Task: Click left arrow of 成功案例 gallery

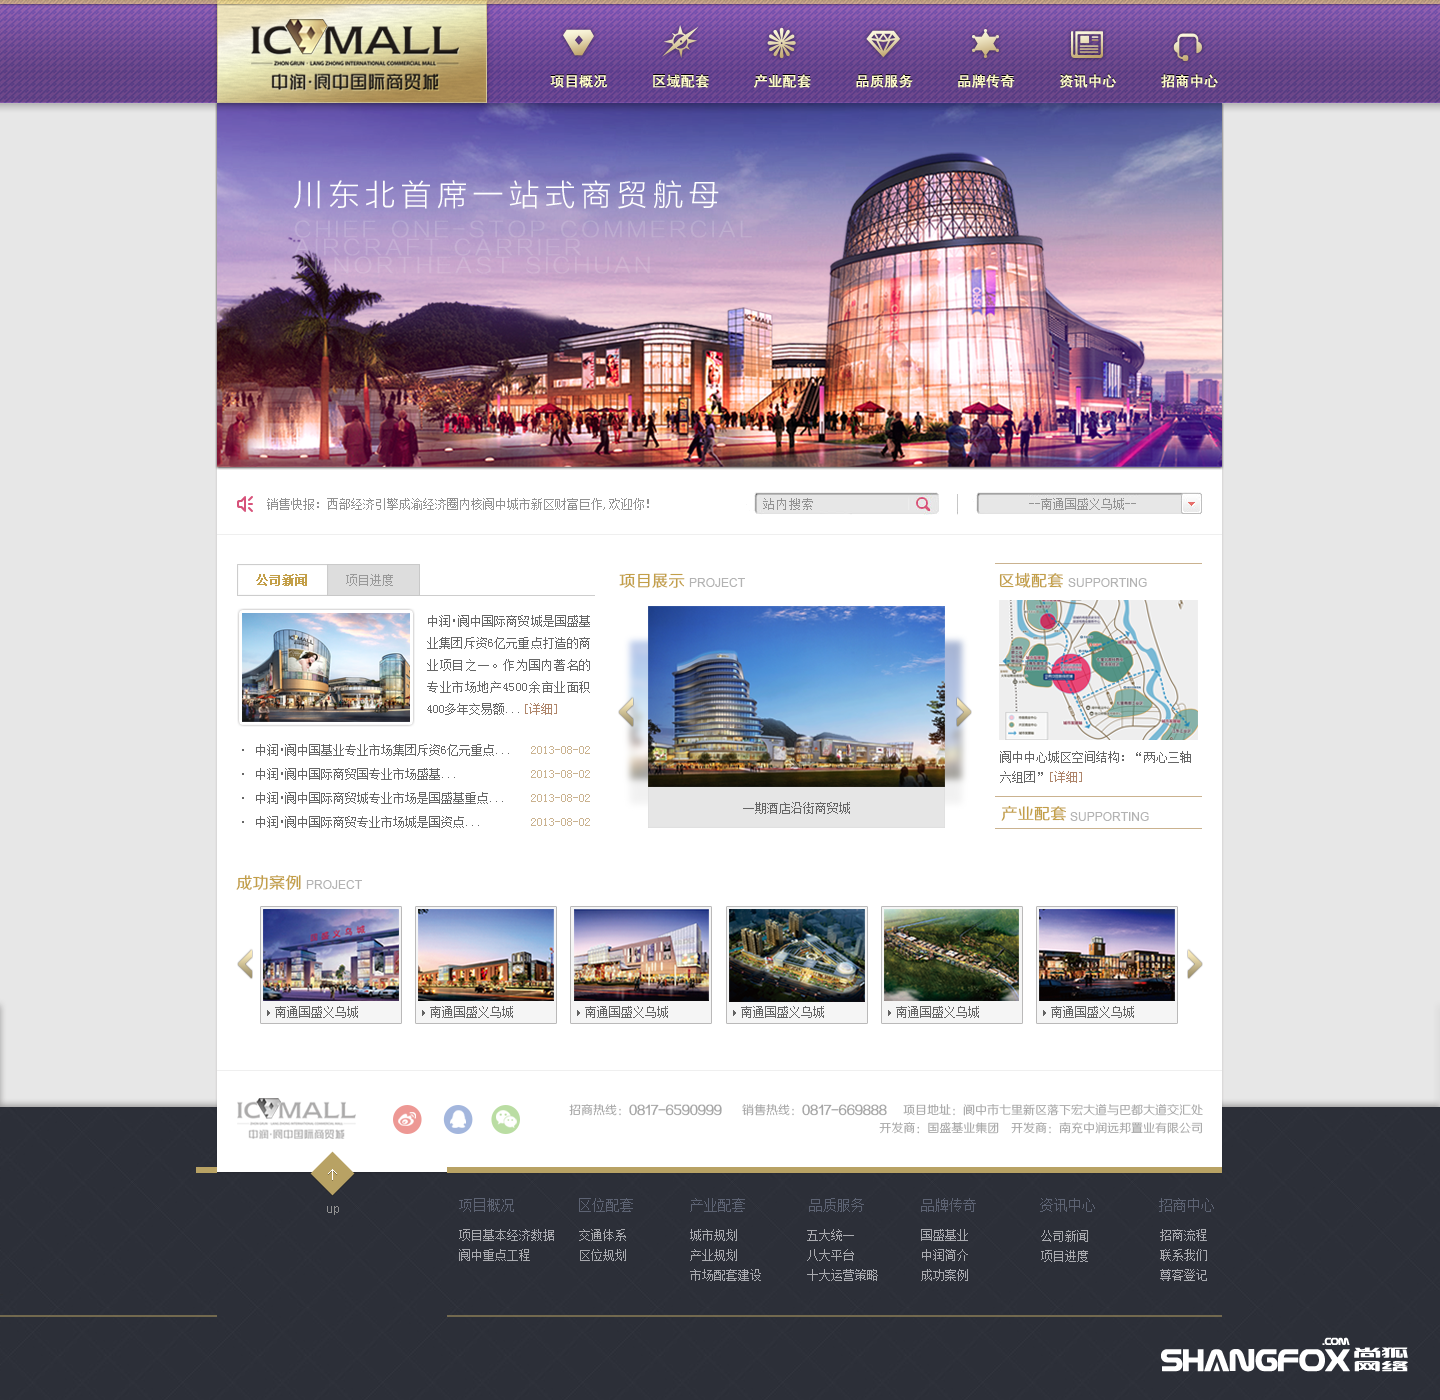Action: point(245,964)
